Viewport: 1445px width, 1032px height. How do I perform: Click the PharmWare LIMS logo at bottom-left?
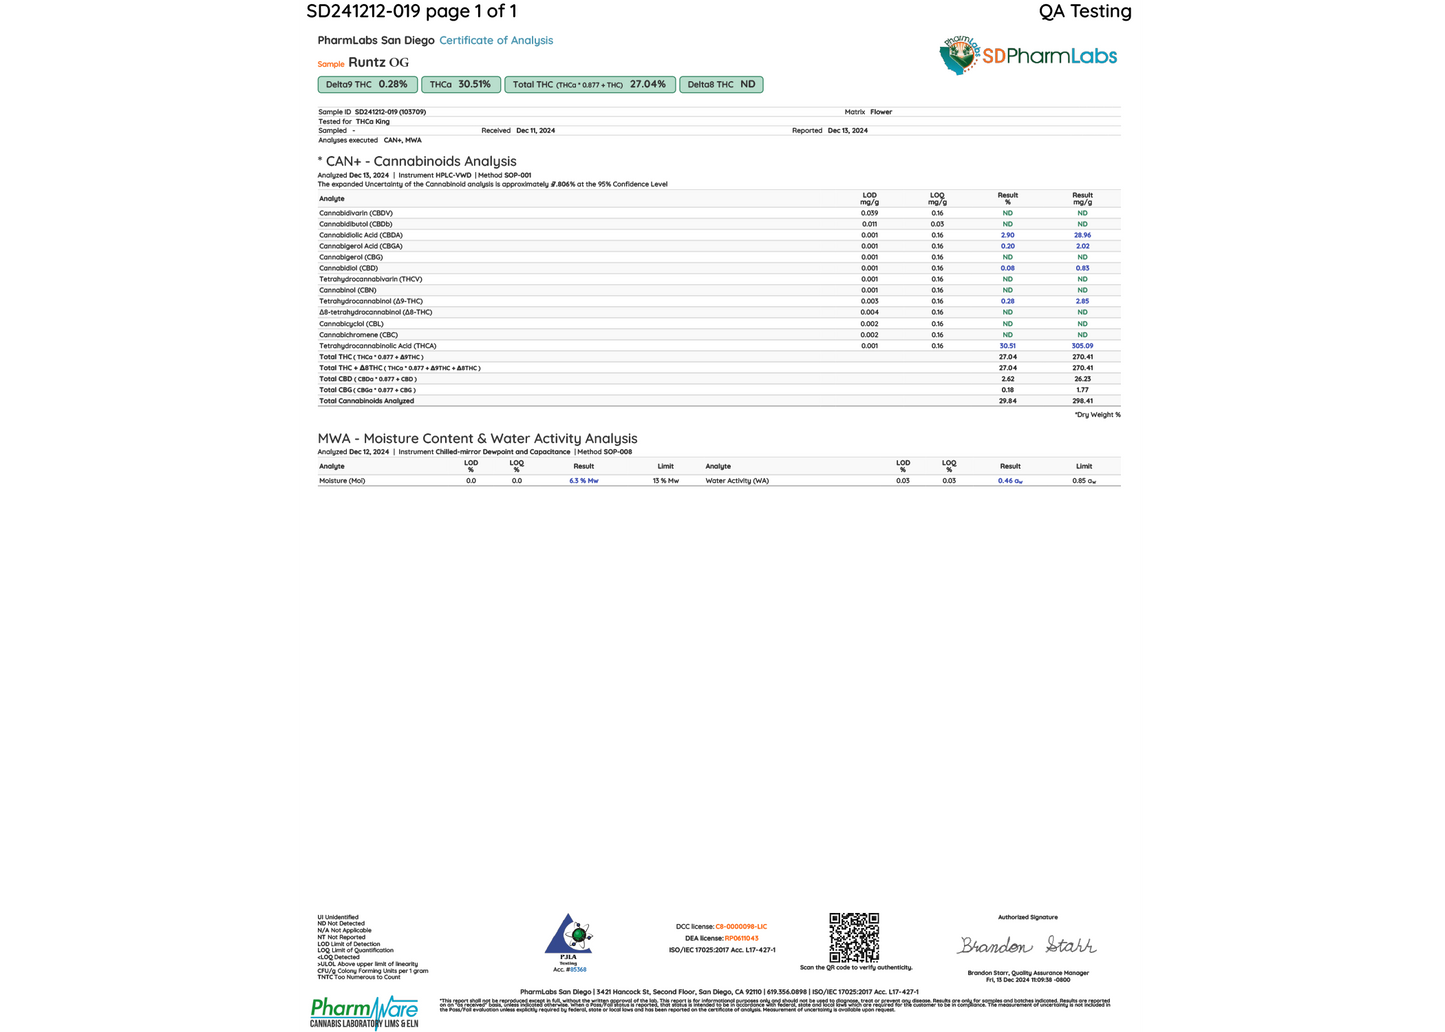[364, 1012]
